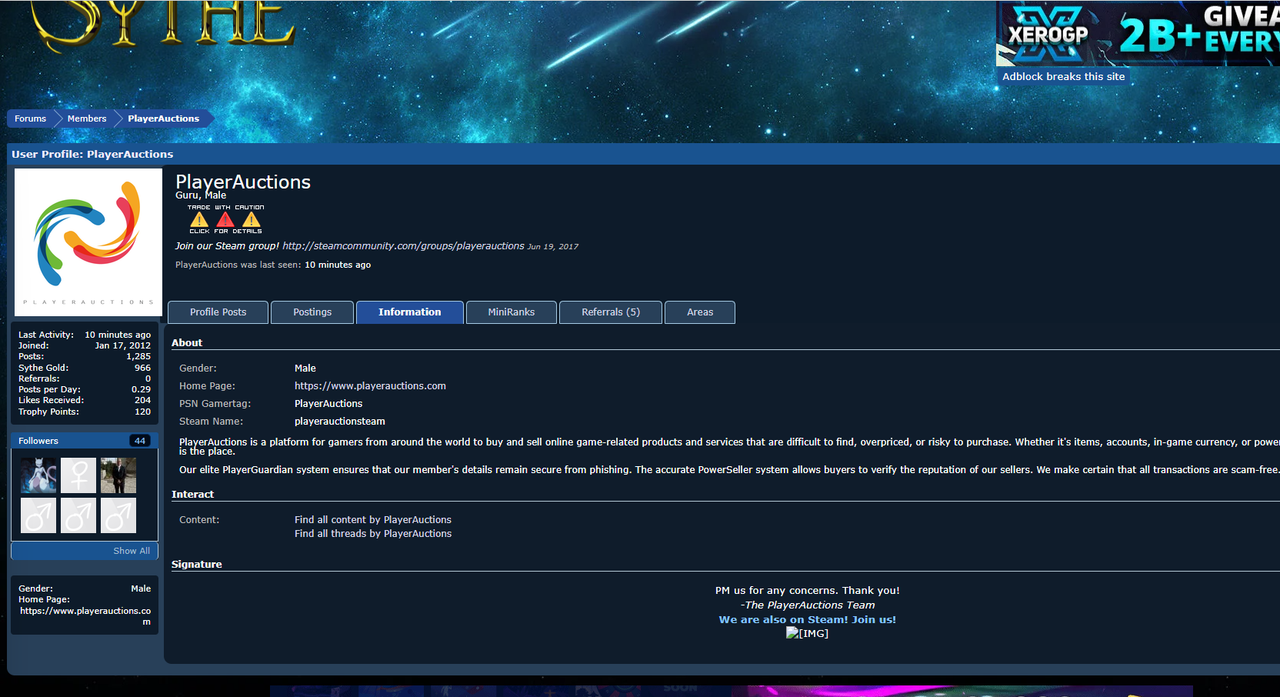
Task: Click Find all threads by PlayerAuctions
Action: (373, 534)
